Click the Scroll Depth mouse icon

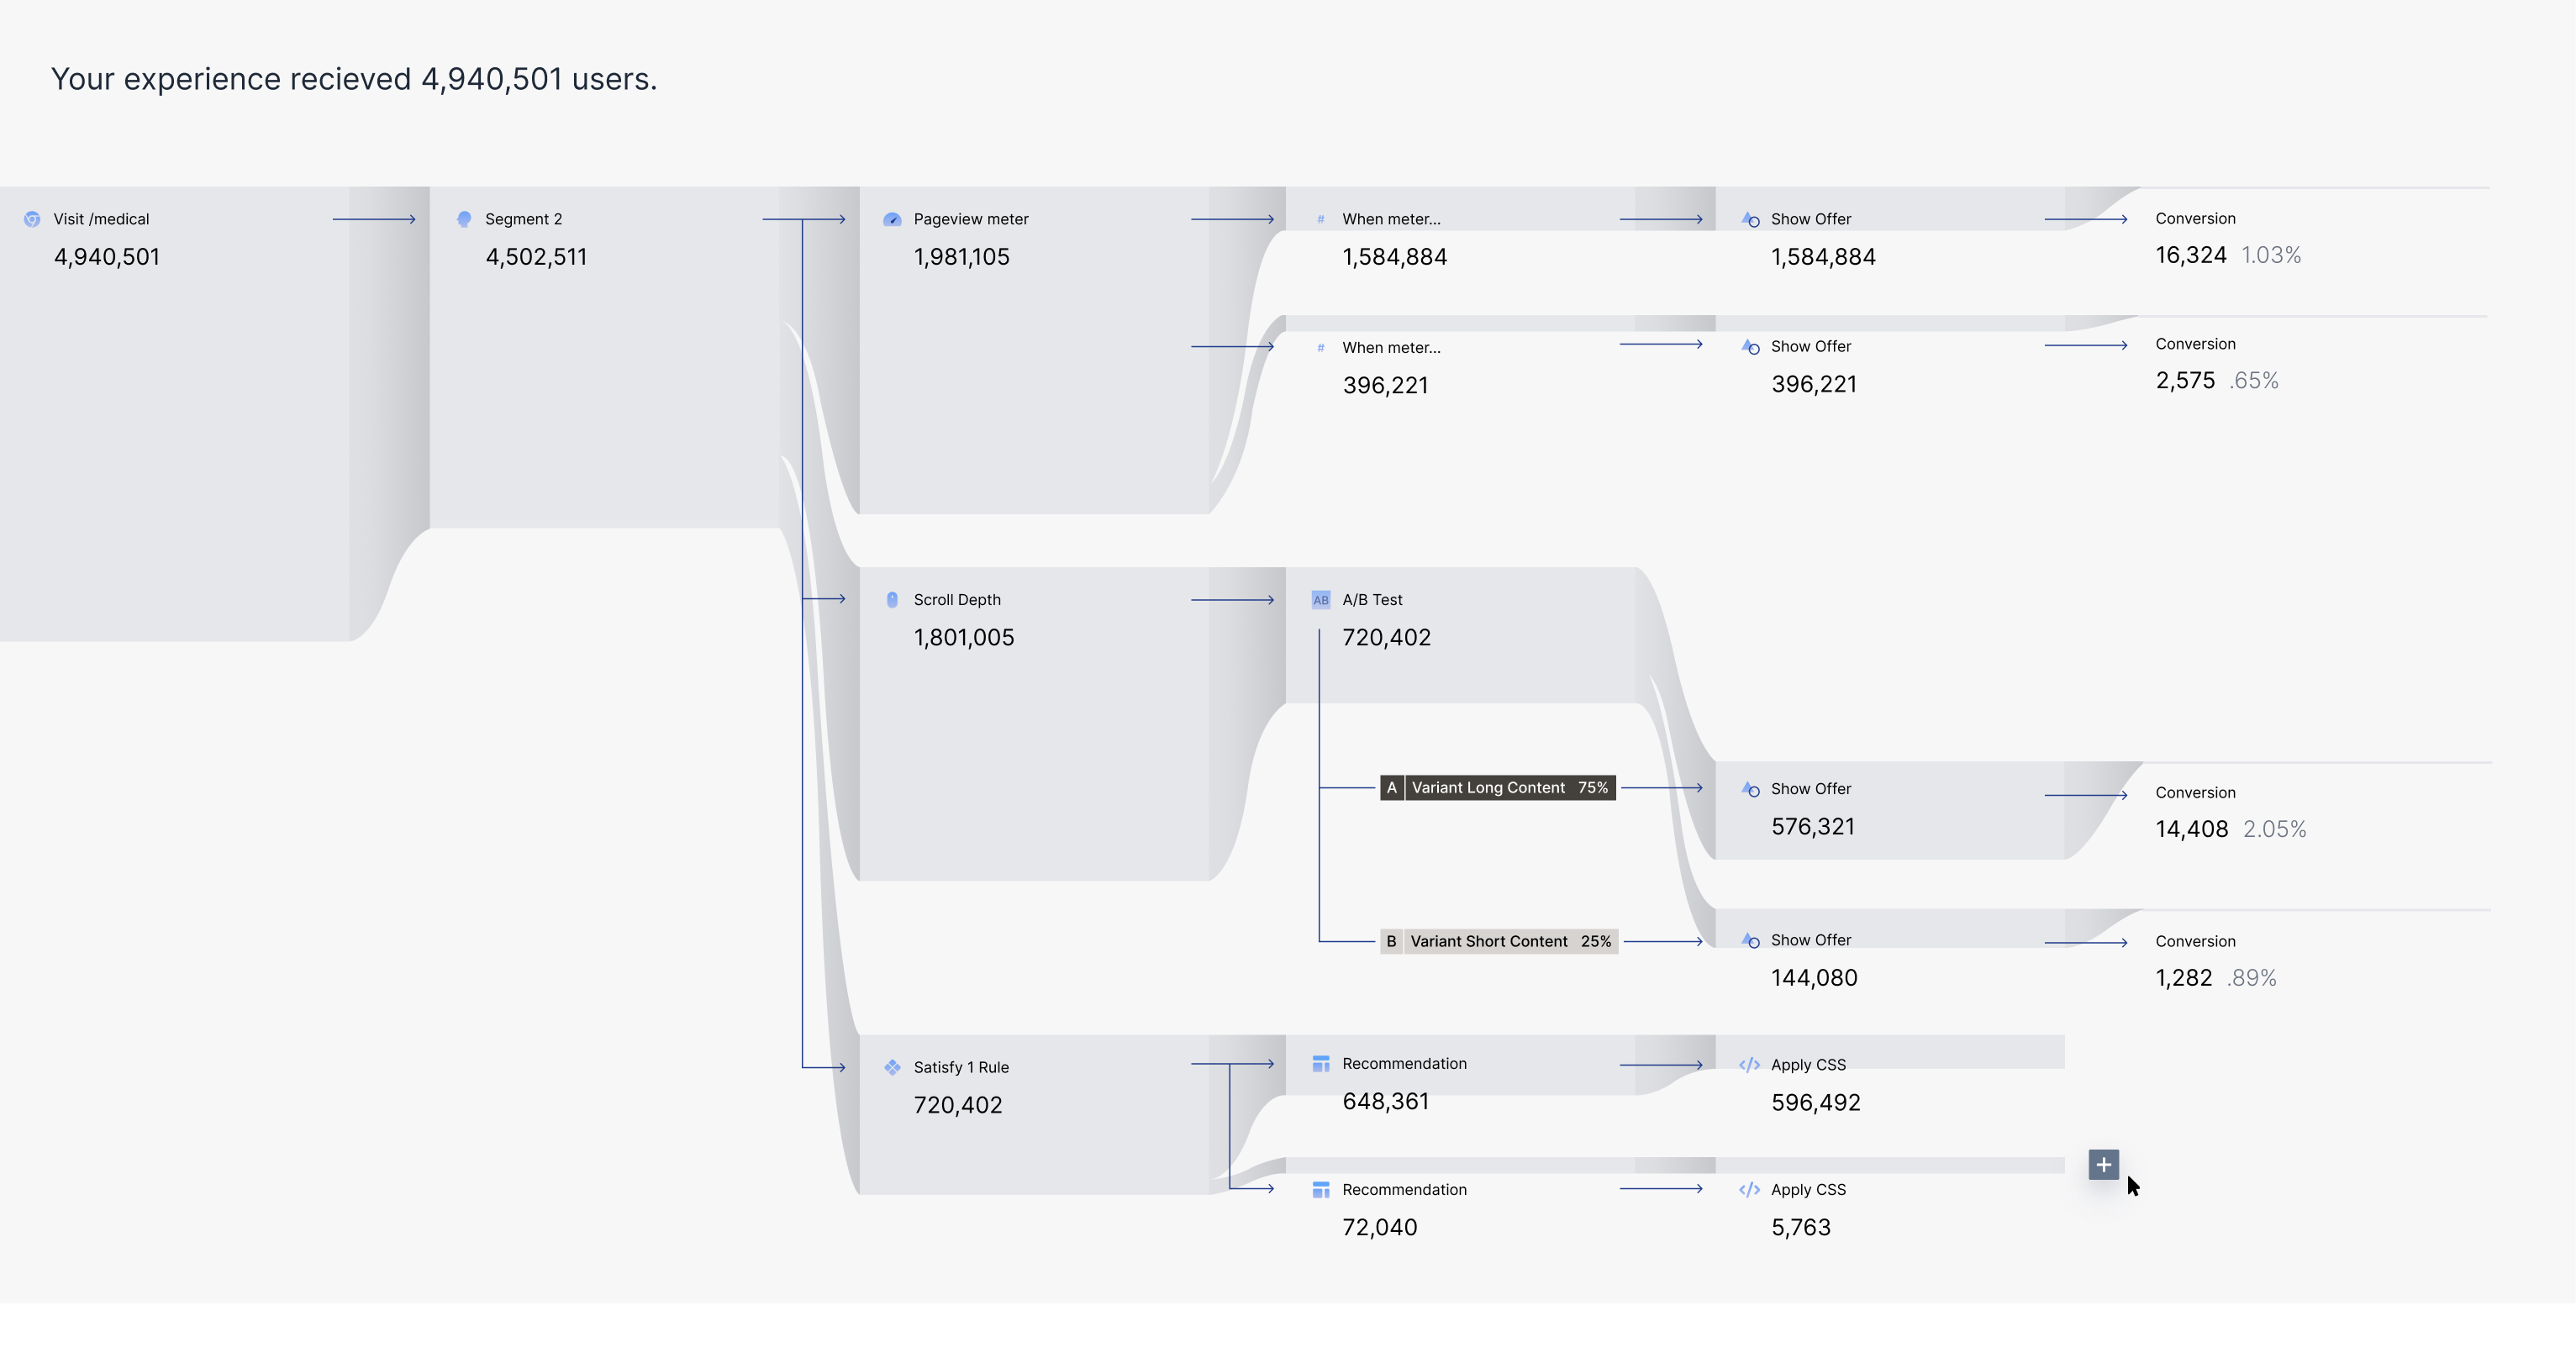[892, 600]
